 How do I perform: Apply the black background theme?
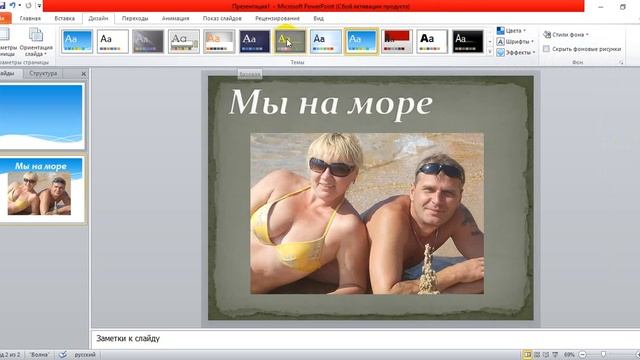(468, 41)
